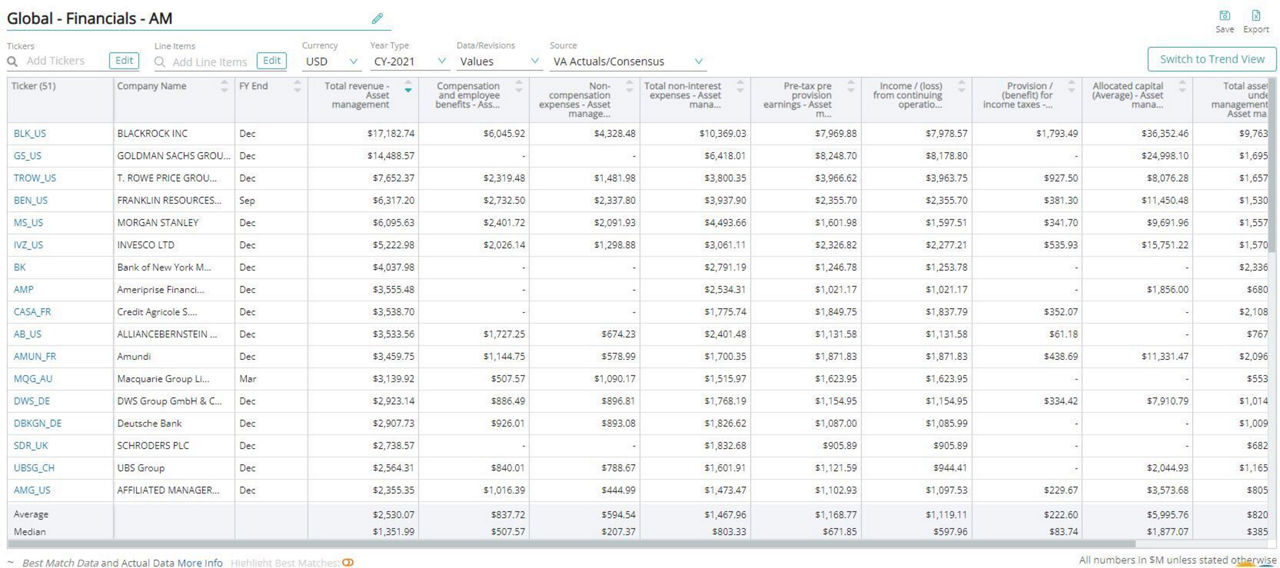Select BlackRock total revenue value $17,182.74
Screen dimensions: 1280x568
(390, 133)
